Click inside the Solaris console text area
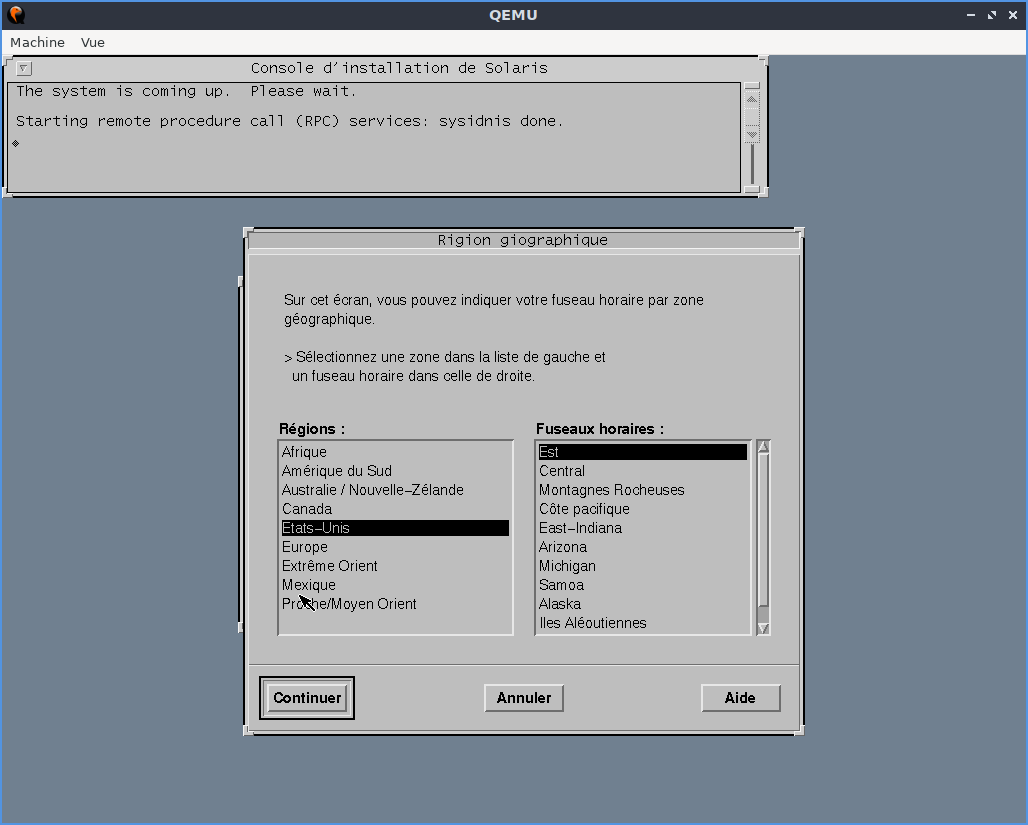The height and width of the screenshot is (825, 1028). point(374,137)
